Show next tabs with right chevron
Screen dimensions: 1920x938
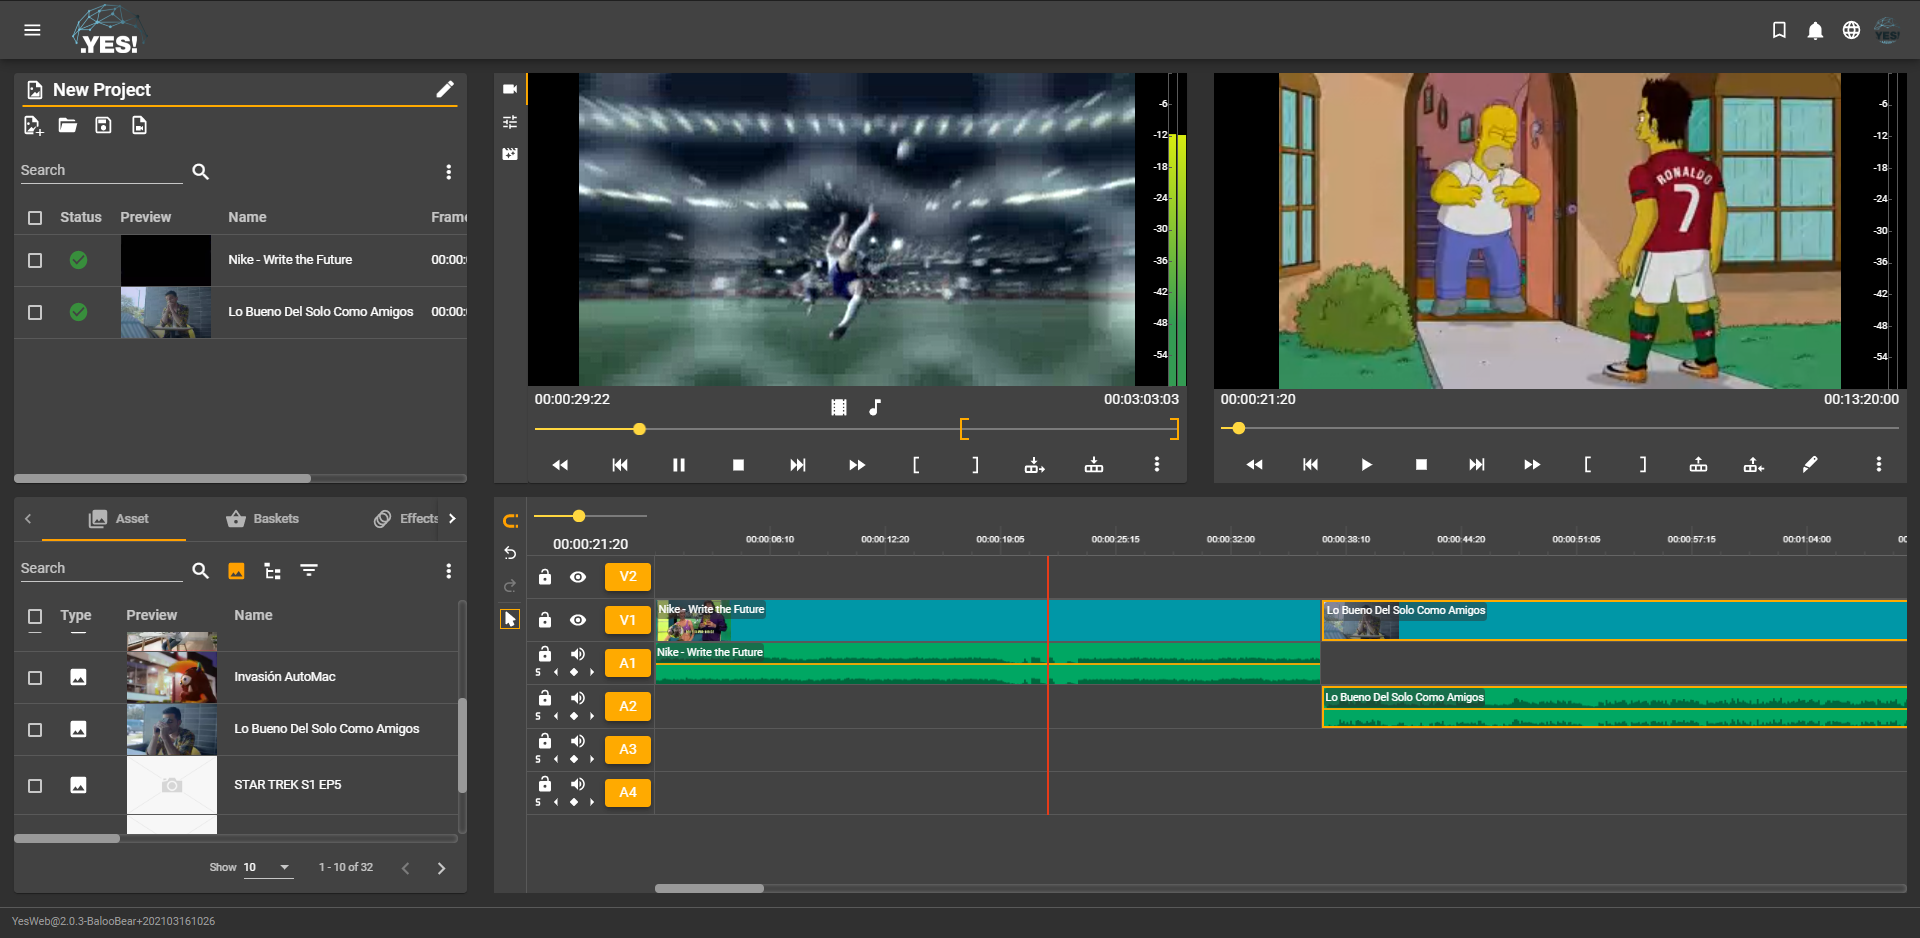pos(452,519)
